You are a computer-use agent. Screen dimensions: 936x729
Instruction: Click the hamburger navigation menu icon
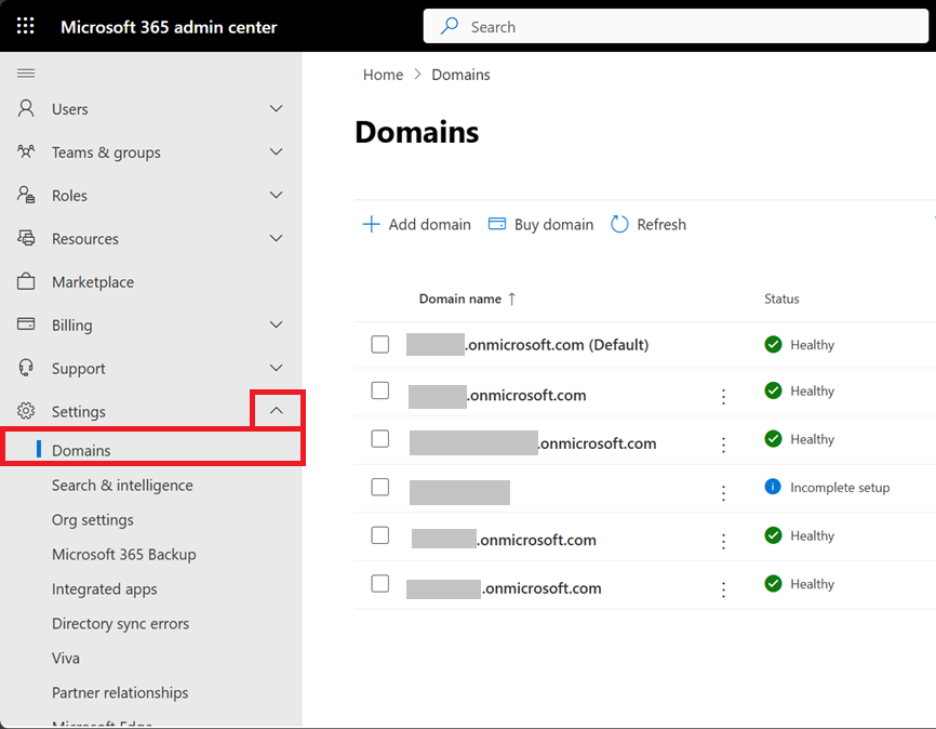tap(26, 73)
